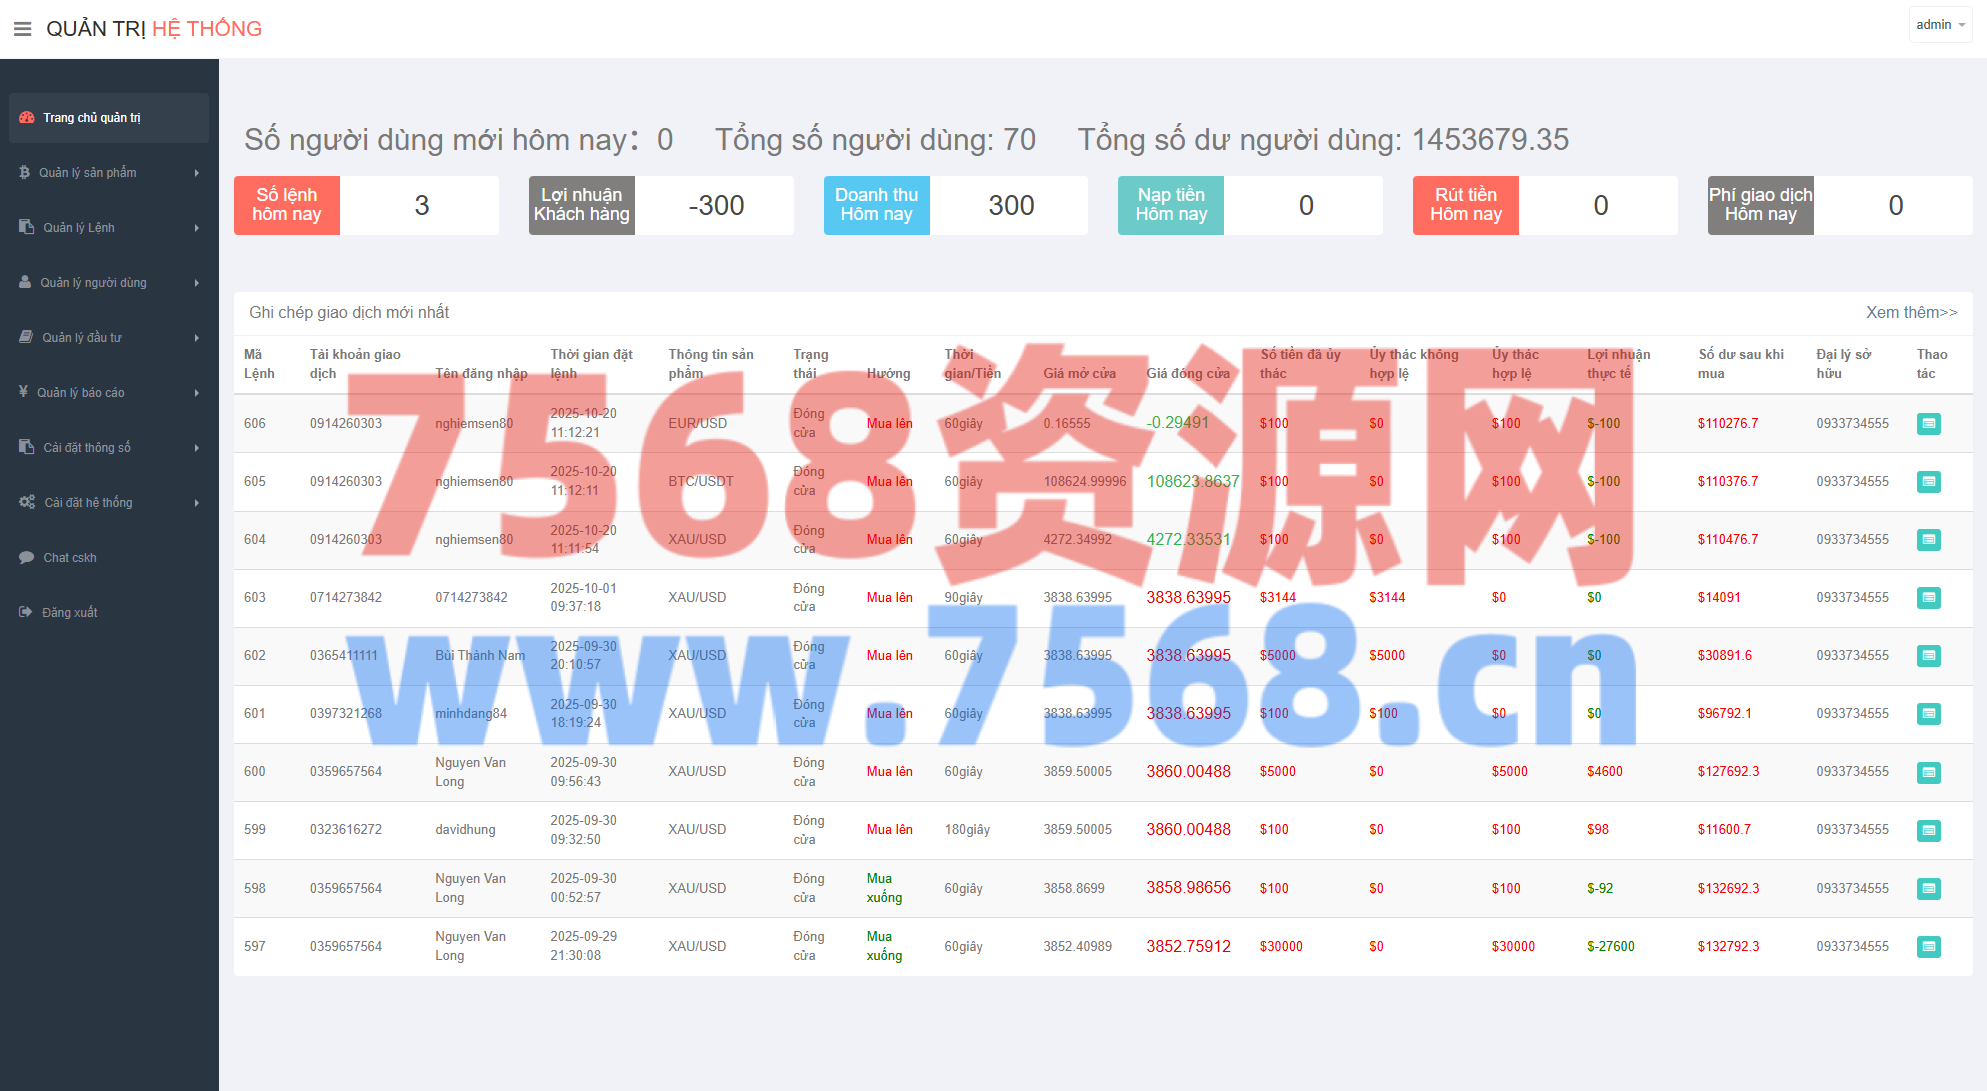
Task: Select the Chat cskh menu item
Action: (x=70, y=558)
